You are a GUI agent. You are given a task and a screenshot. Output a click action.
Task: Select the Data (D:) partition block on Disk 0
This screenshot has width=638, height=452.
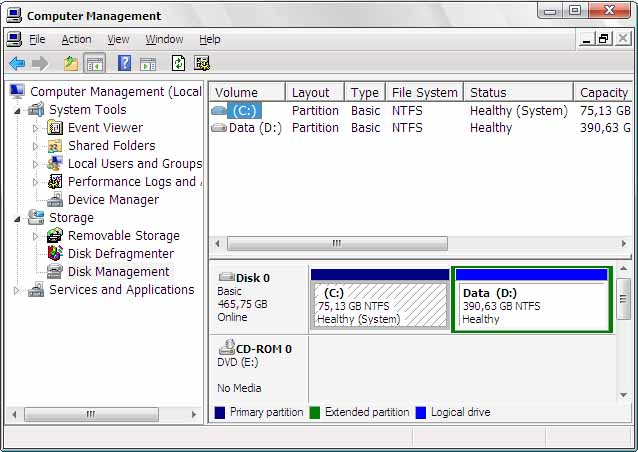(x=532, y=300)
